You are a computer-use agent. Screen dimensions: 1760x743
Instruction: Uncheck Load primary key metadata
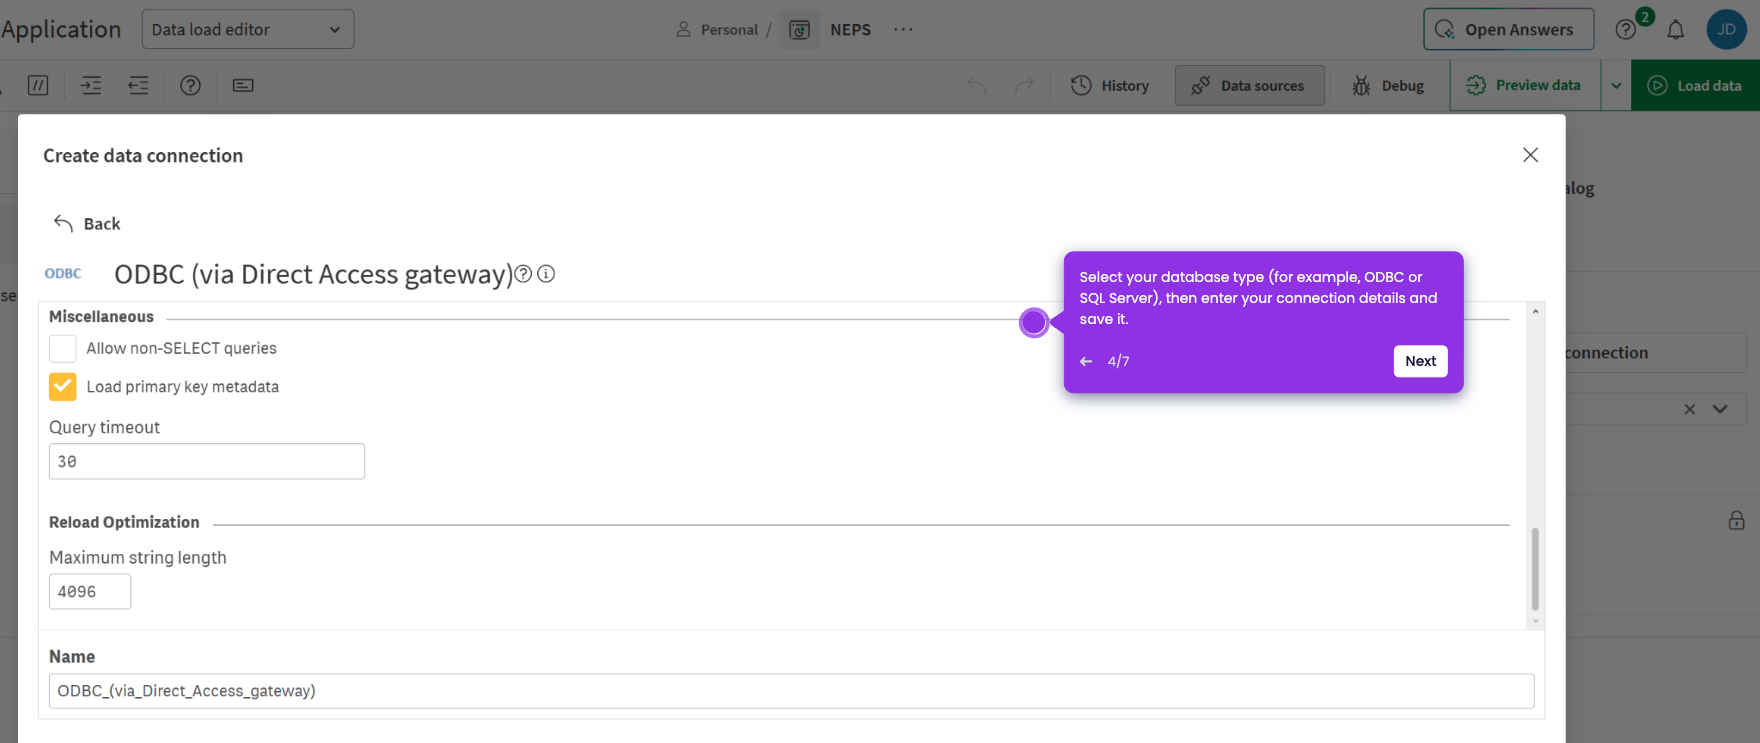coord(63,386)
